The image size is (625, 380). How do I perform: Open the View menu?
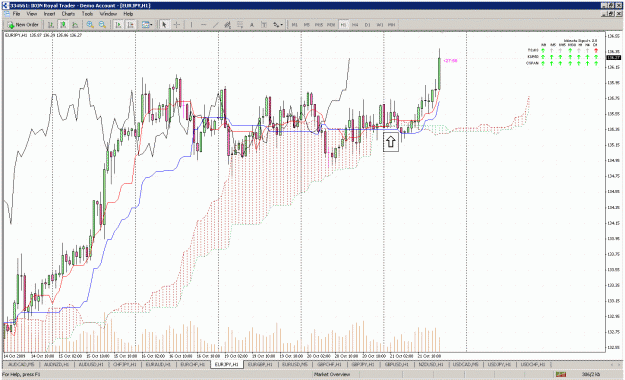[32, 14]
